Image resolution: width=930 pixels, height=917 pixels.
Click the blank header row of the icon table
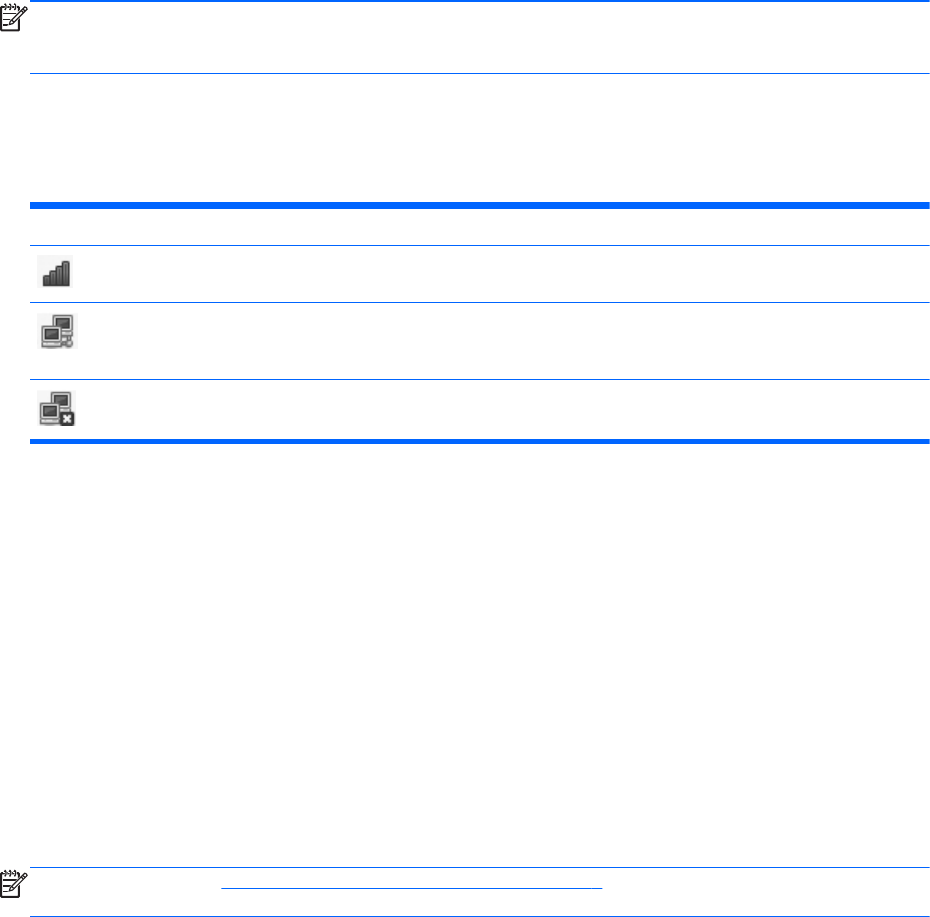click(x=480, y=227)
